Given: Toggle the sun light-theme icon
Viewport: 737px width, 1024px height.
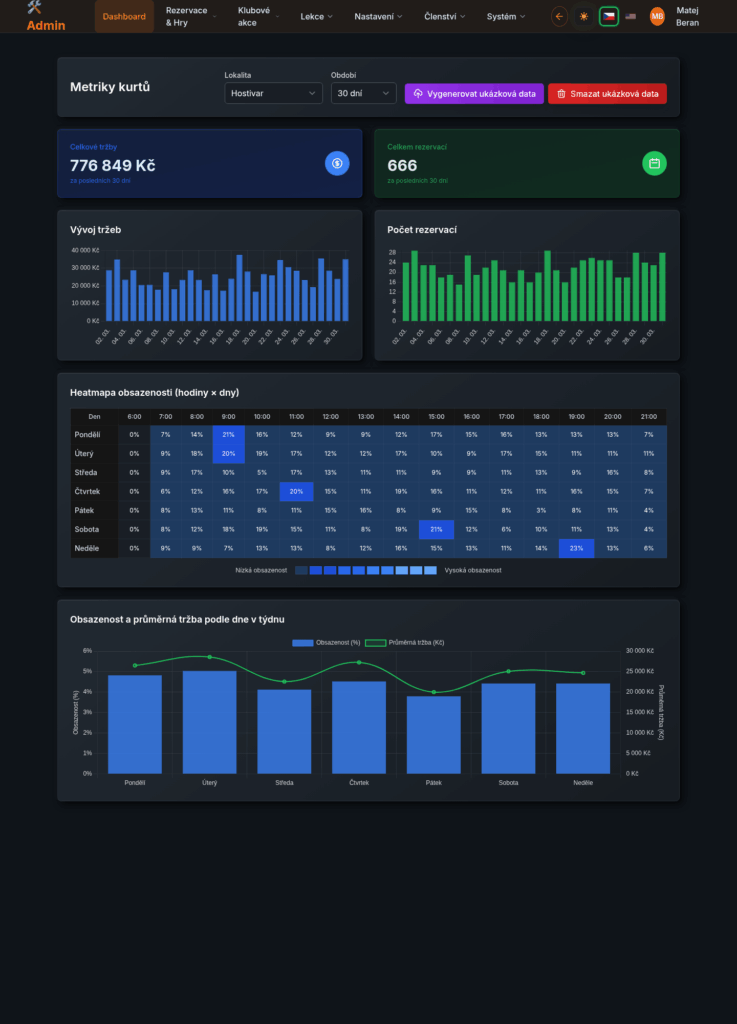Looking at the screenshot, I should [584, 16].
